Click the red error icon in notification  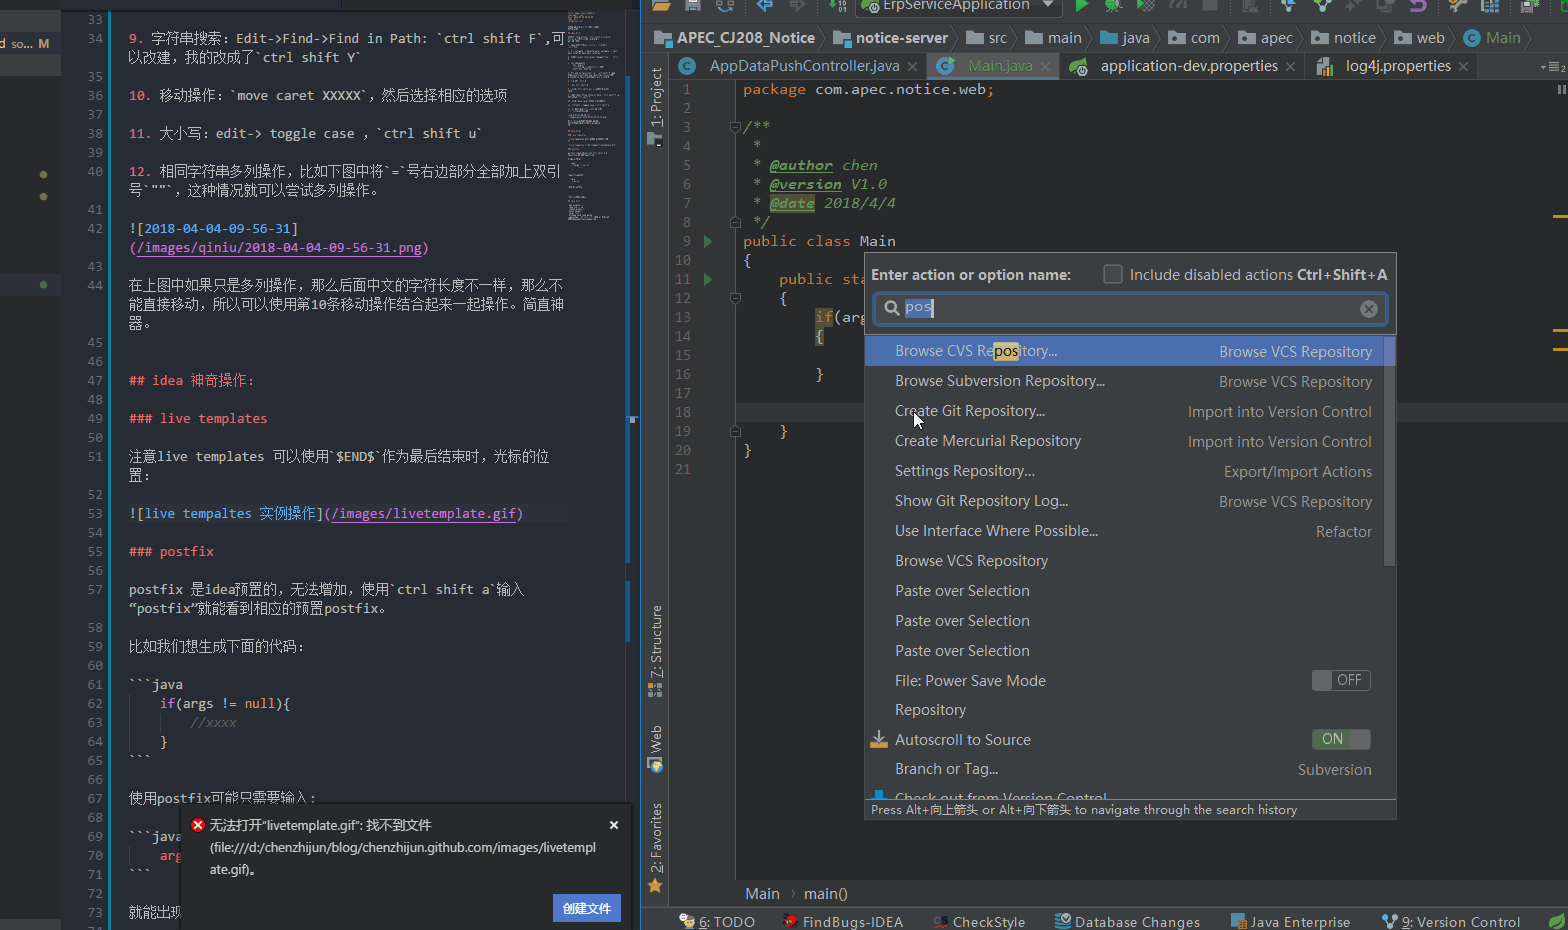coord(198,825)
